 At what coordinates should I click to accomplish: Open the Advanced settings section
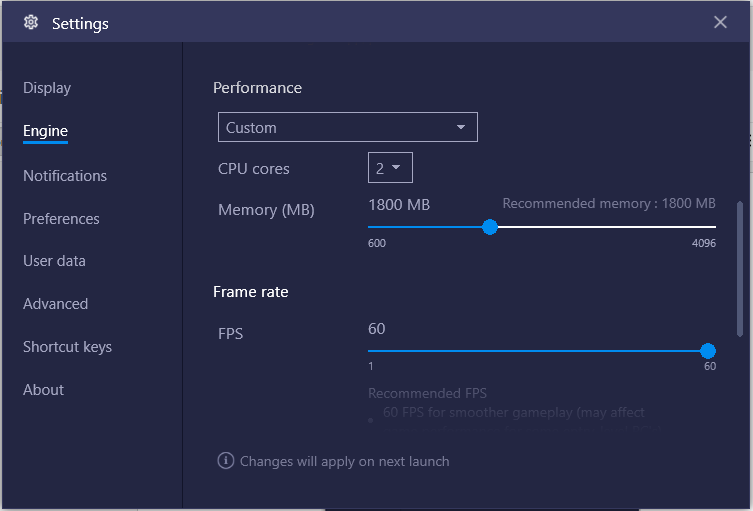coord(55,304)
